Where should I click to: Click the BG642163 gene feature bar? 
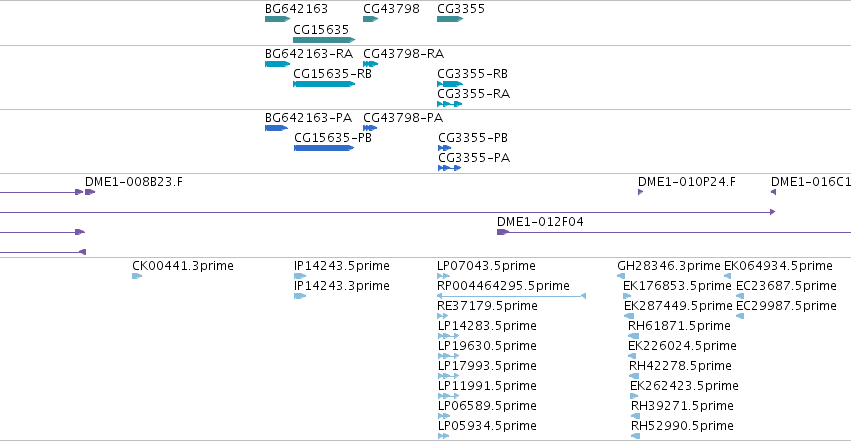click(278, 19)
